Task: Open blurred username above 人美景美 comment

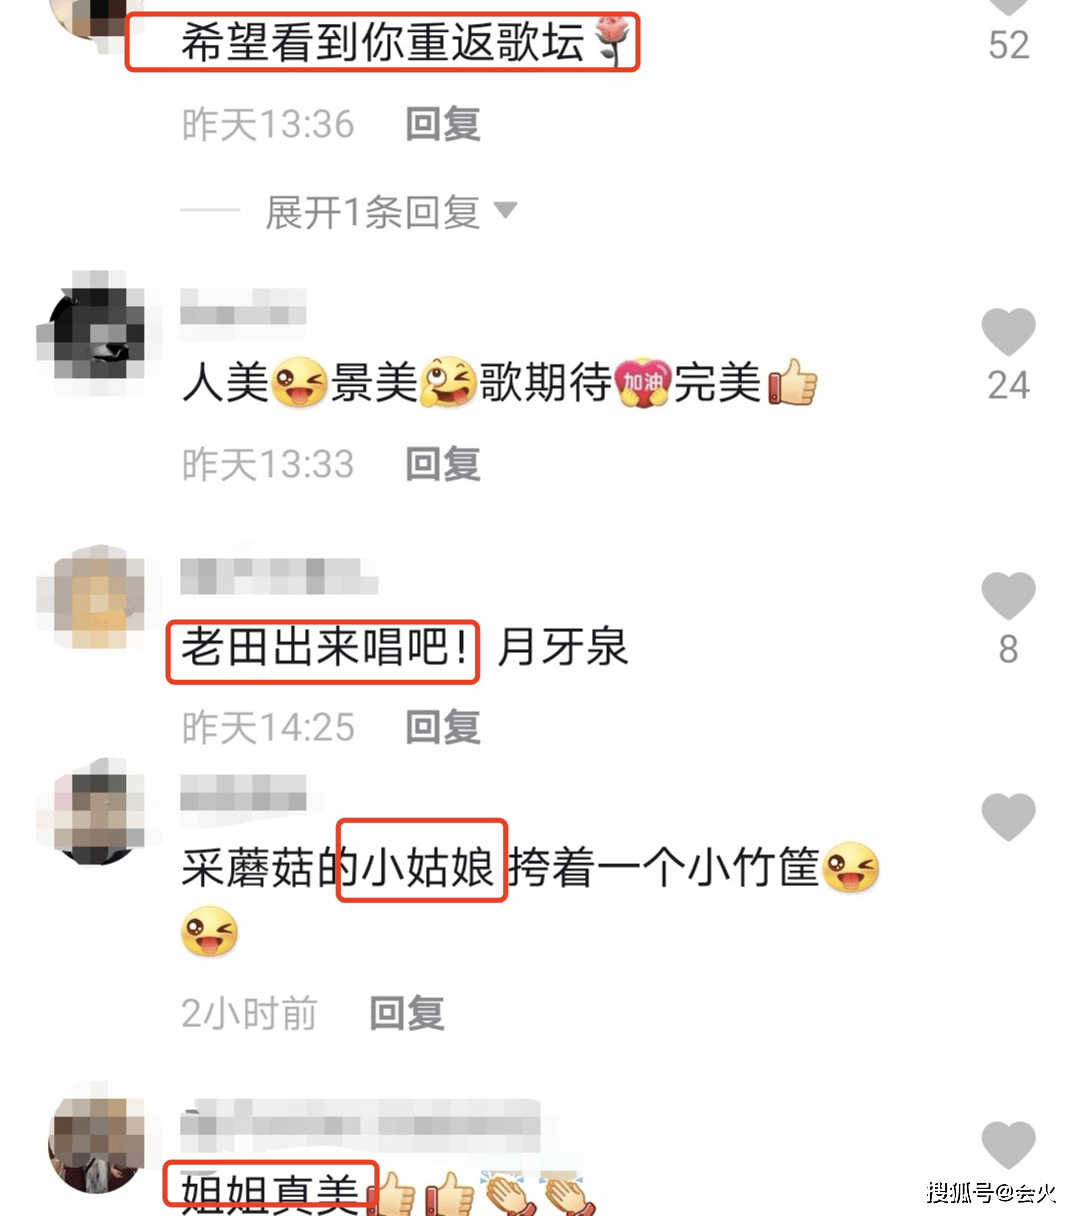Action: tap(243, 308)
